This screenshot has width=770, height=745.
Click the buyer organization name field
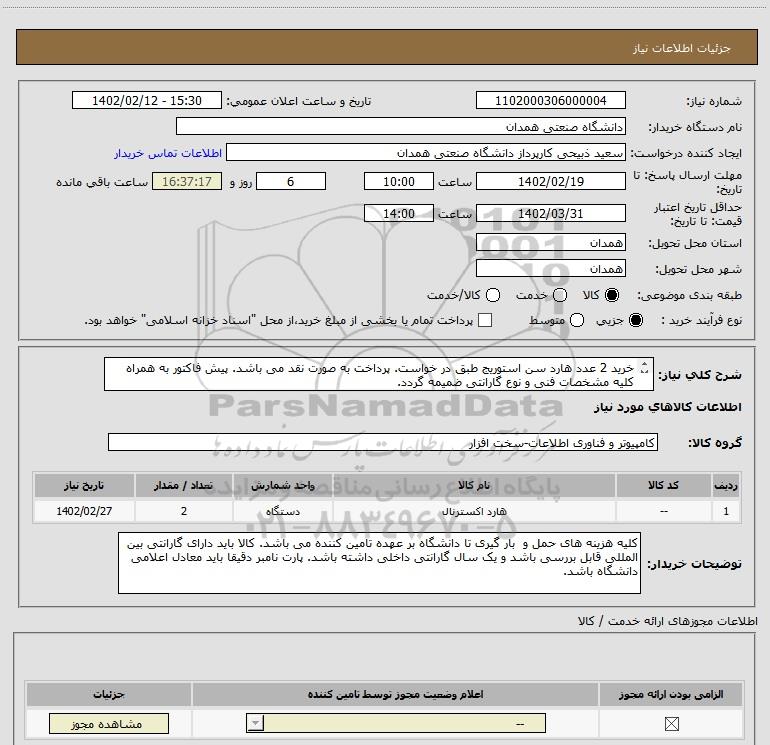click(401, 126)
